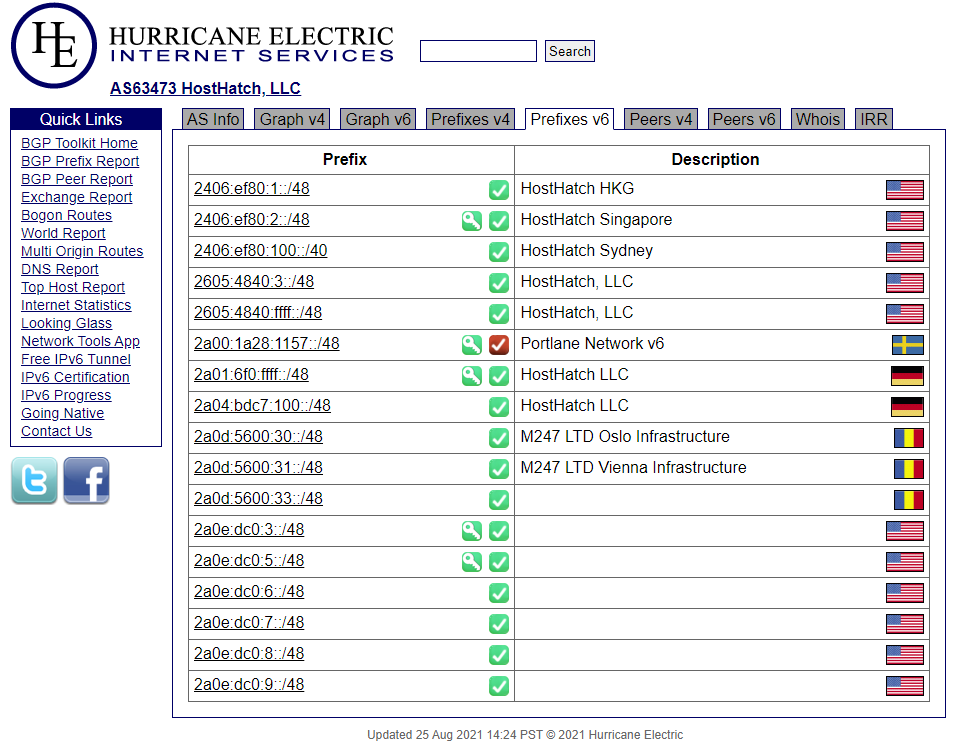Open the Peers v4 tab
Image resolution: width=959 pixels, height=749 pixels.
pos(661,119)
